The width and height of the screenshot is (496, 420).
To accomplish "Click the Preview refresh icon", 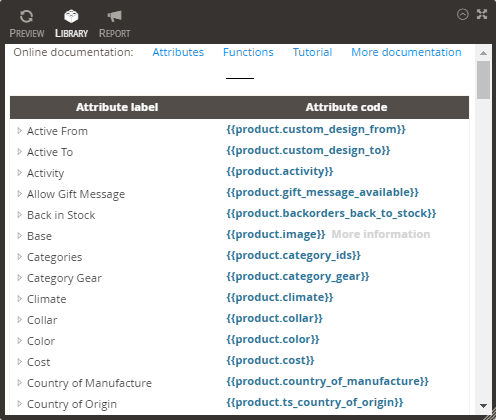I will (26, 16).
